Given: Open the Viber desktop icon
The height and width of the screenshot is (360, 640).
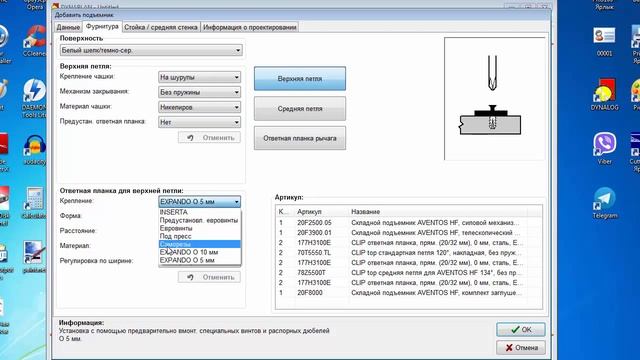Looking at the screenshot, I should pyautogui.click(x=604, y=148).
